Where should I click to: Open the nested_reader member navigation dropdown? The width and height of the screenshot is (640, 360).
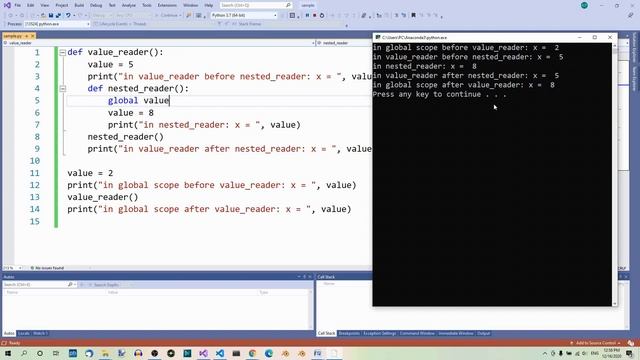coord(344,43)
